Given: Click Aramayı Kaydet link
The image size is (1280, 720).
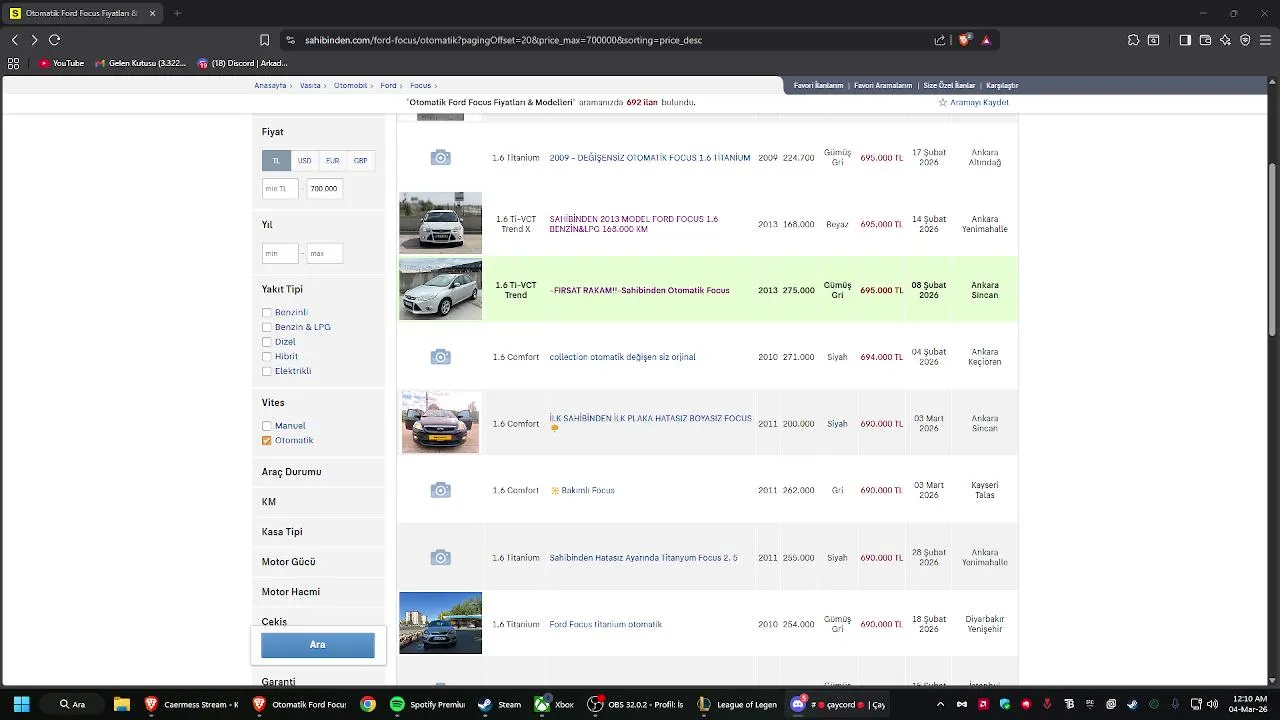Looking at the screenshot, I should 979,102.
